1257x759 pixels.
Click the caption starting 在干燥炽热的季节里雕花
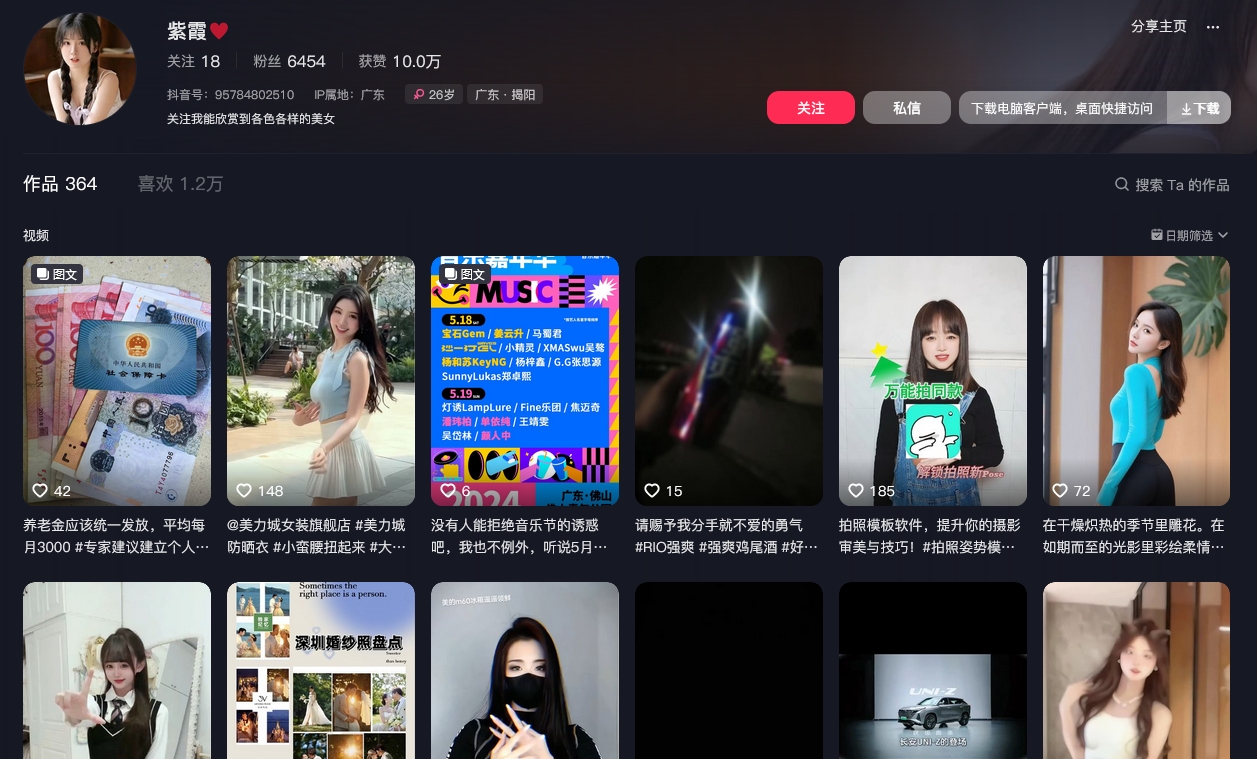point(1137,536)
